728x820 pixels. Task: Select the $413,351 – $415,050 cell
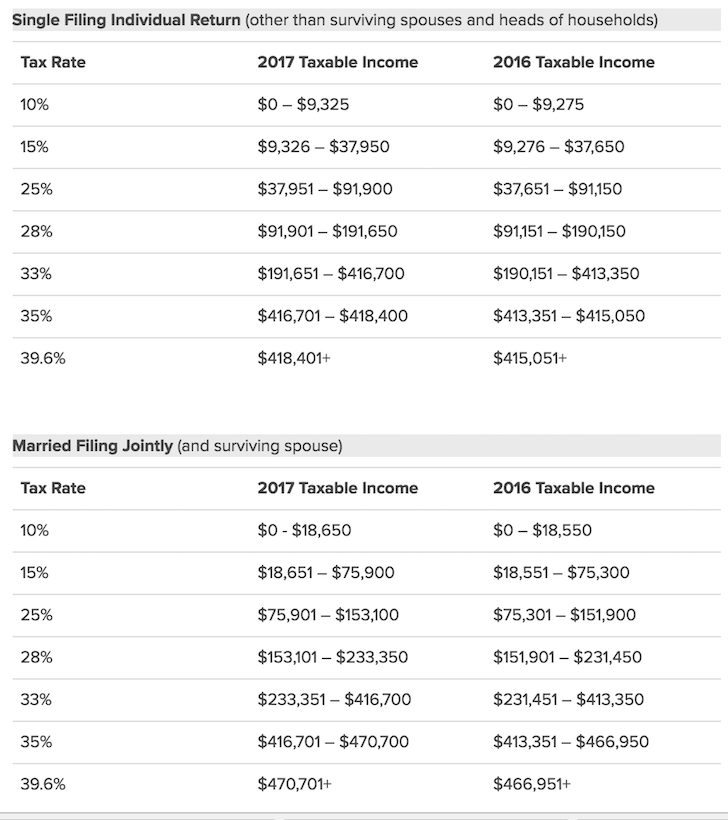click(x=568, y=316)
